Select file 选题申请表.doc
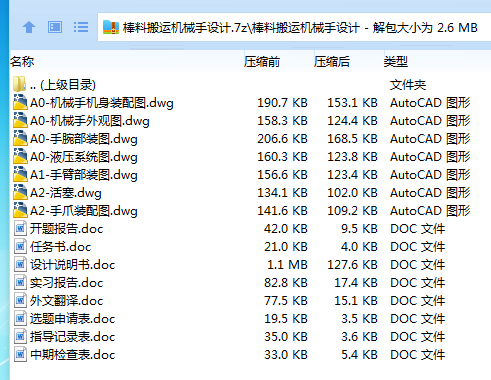491x380 pixels. (73, 319)
